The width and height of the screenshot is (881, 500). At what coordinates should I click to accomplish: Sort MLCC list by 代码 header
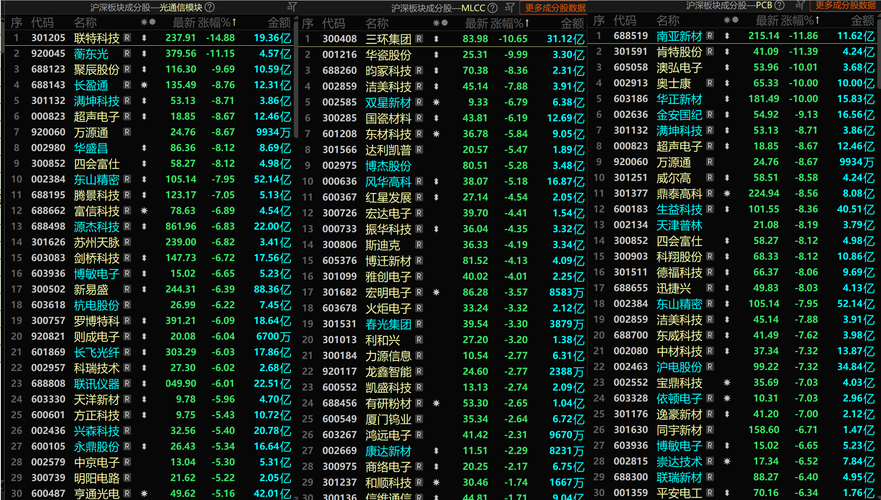tap(334, 23)
